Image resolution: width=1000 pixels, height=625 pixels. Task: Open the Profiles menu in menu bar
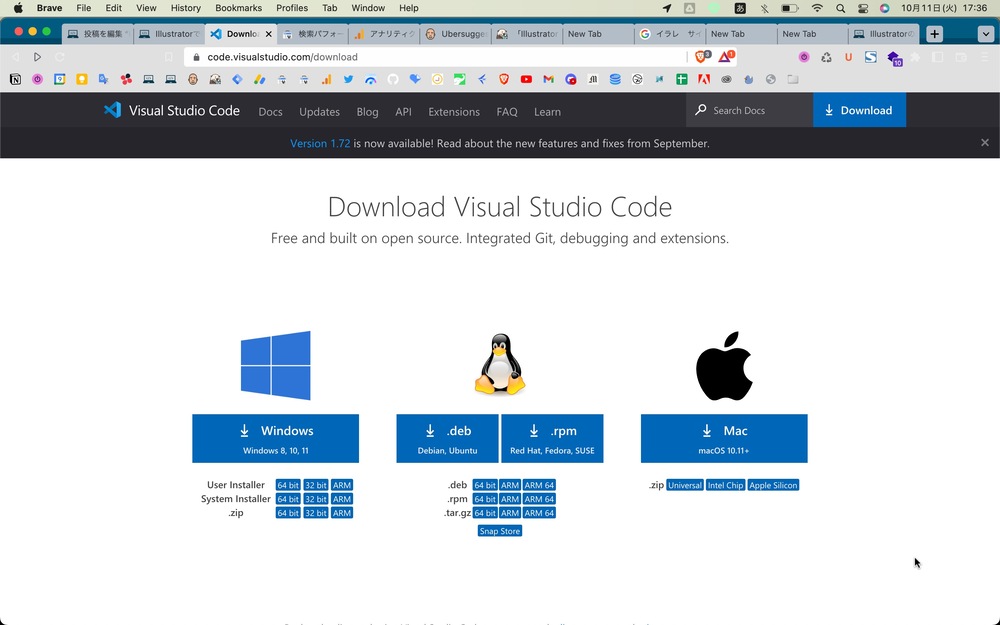pyautogui.click(x=292, y=8)
